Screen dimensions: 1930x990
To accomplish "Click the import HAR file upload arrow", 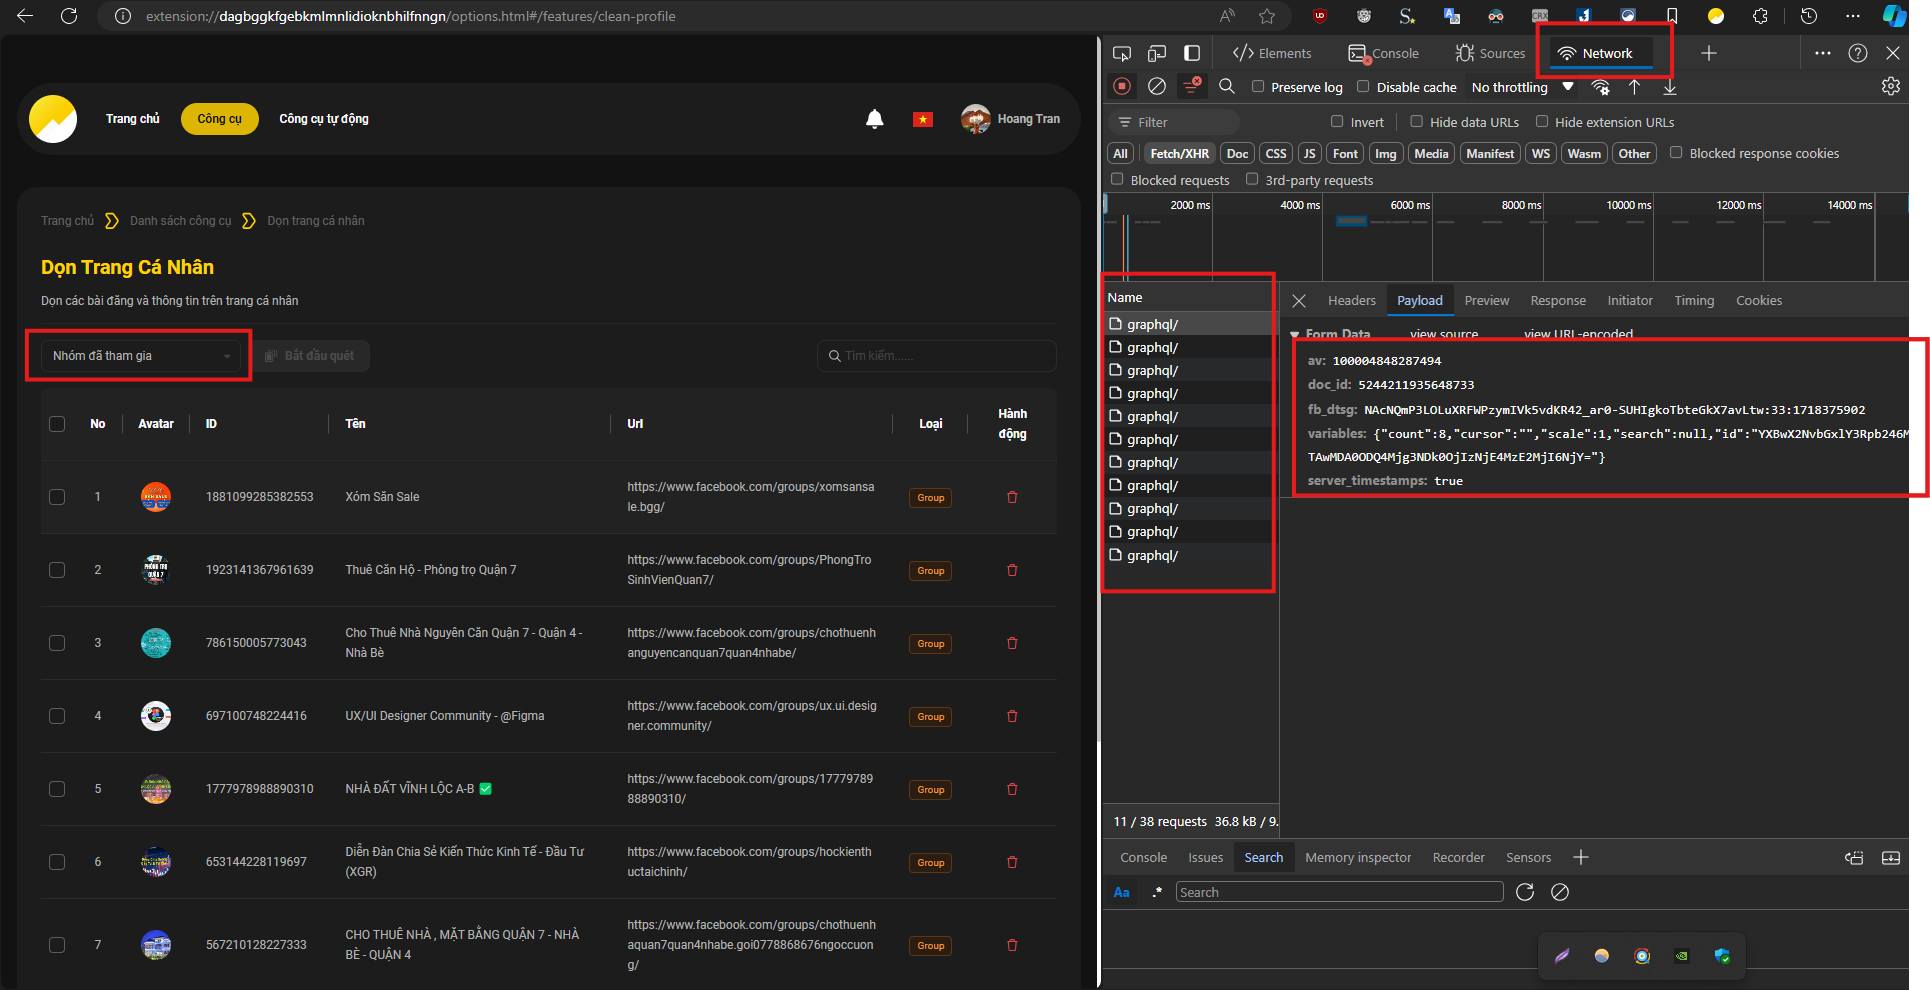I will pyautogui.click(x=1634, y=87).
